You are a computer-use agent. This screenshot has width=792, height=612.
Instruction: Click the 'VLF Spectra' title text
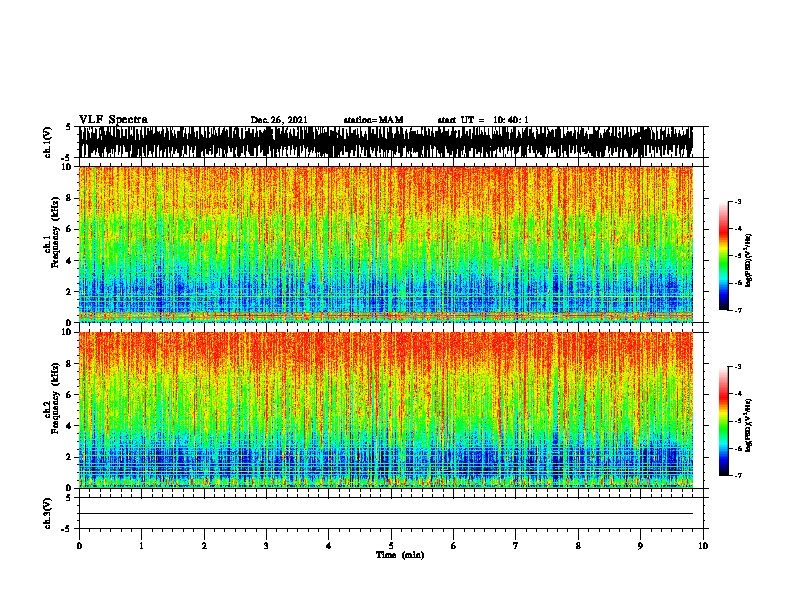[x=113, y=120]
